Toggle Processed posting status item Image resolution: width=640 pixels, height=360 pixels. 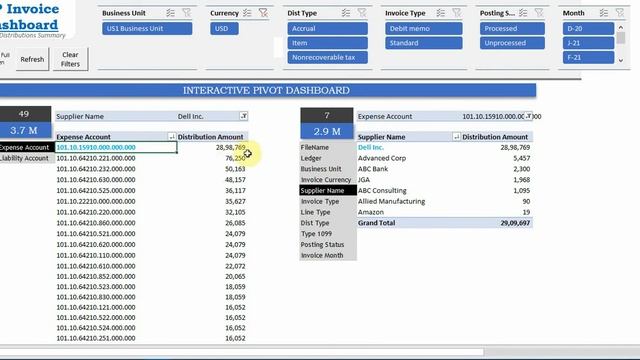[512, 29]
